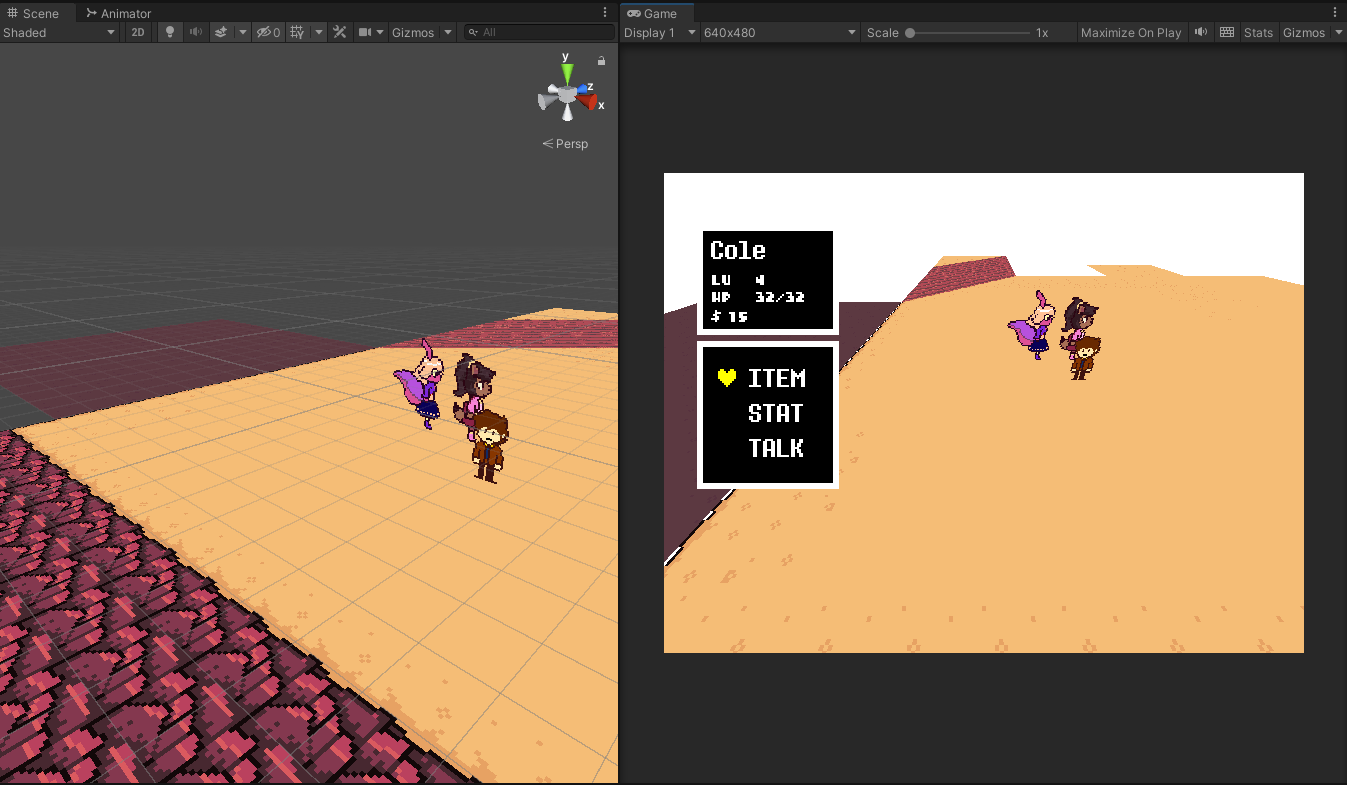The image size is (1347, 785).
Task: Open the Game panel three-dot options menu
Action: point(1336,13)
